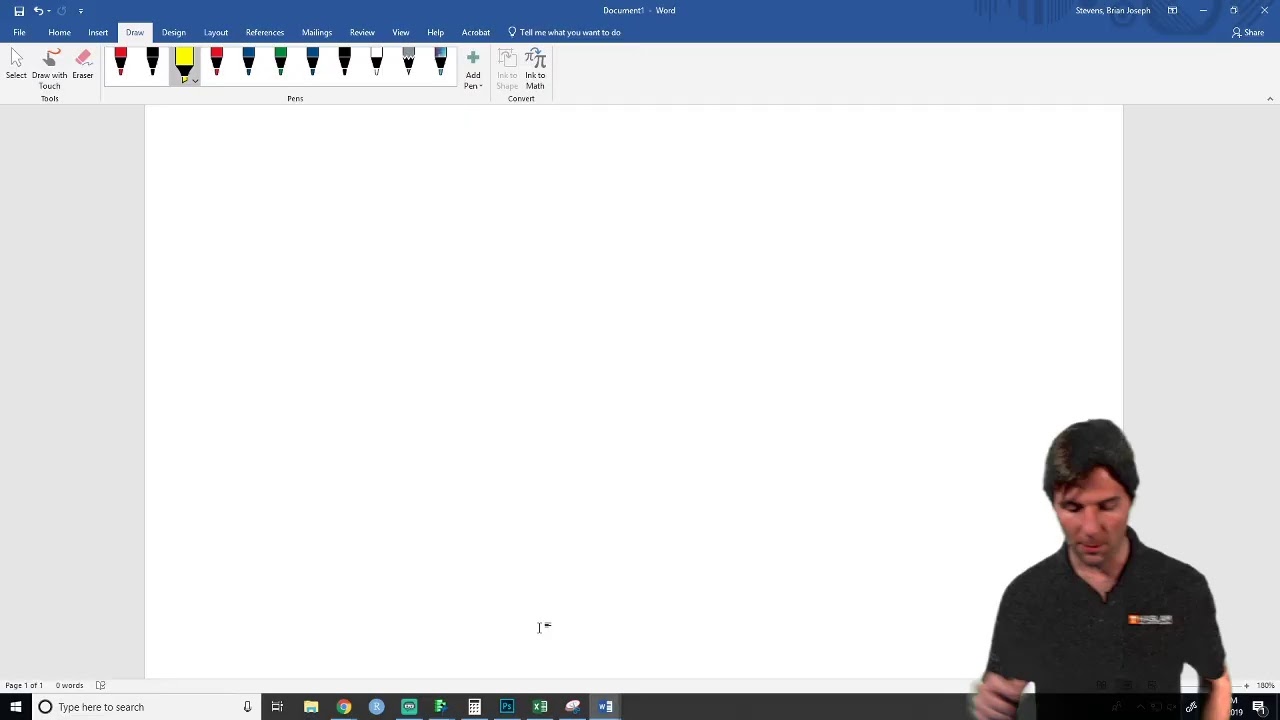Open the yellow highlighter options arrow
This screenshot has height=720, width=1280.
click(x=194, y=80)
